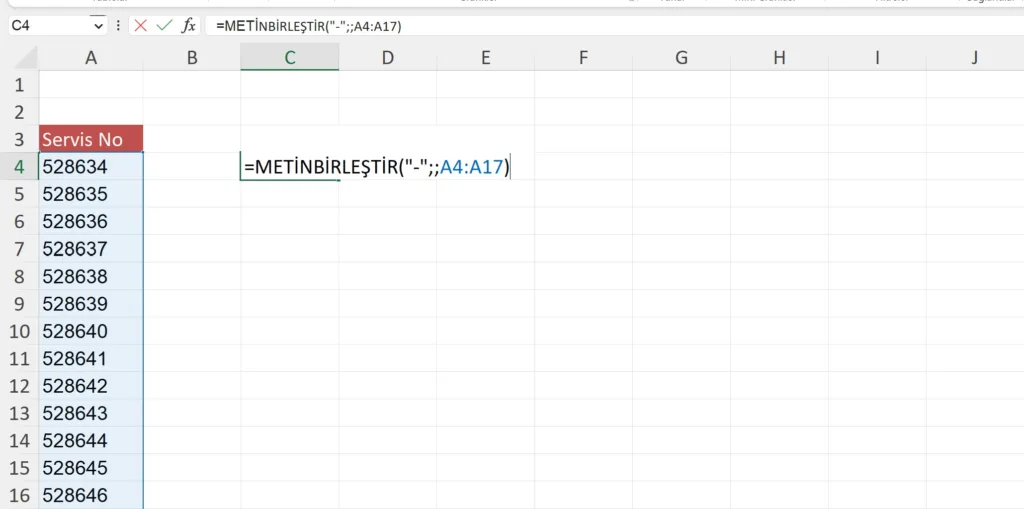This screenshot has height=509, width=1024.
Task: Select the cell containing 528646
Action: [x=91, y=495]
